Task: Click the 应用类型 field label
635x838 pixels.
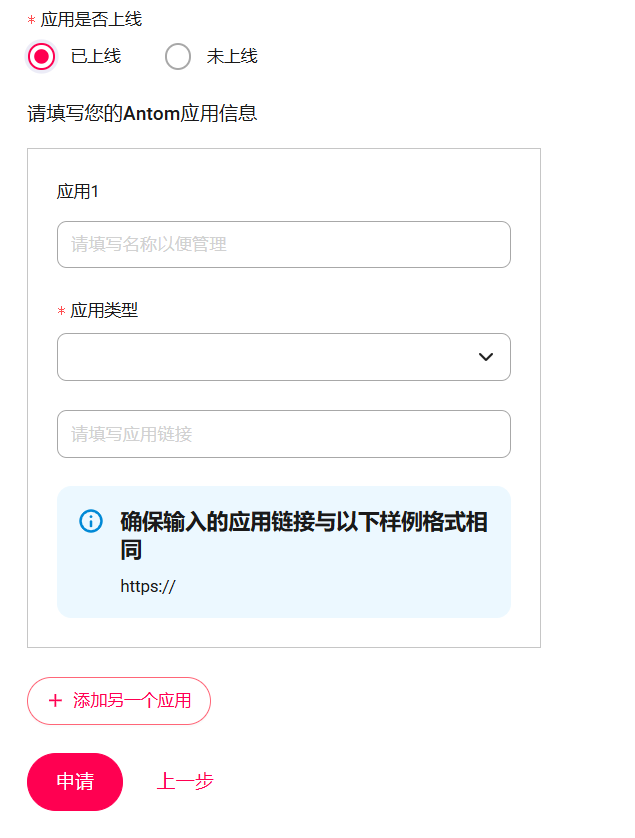Action: 104,310
